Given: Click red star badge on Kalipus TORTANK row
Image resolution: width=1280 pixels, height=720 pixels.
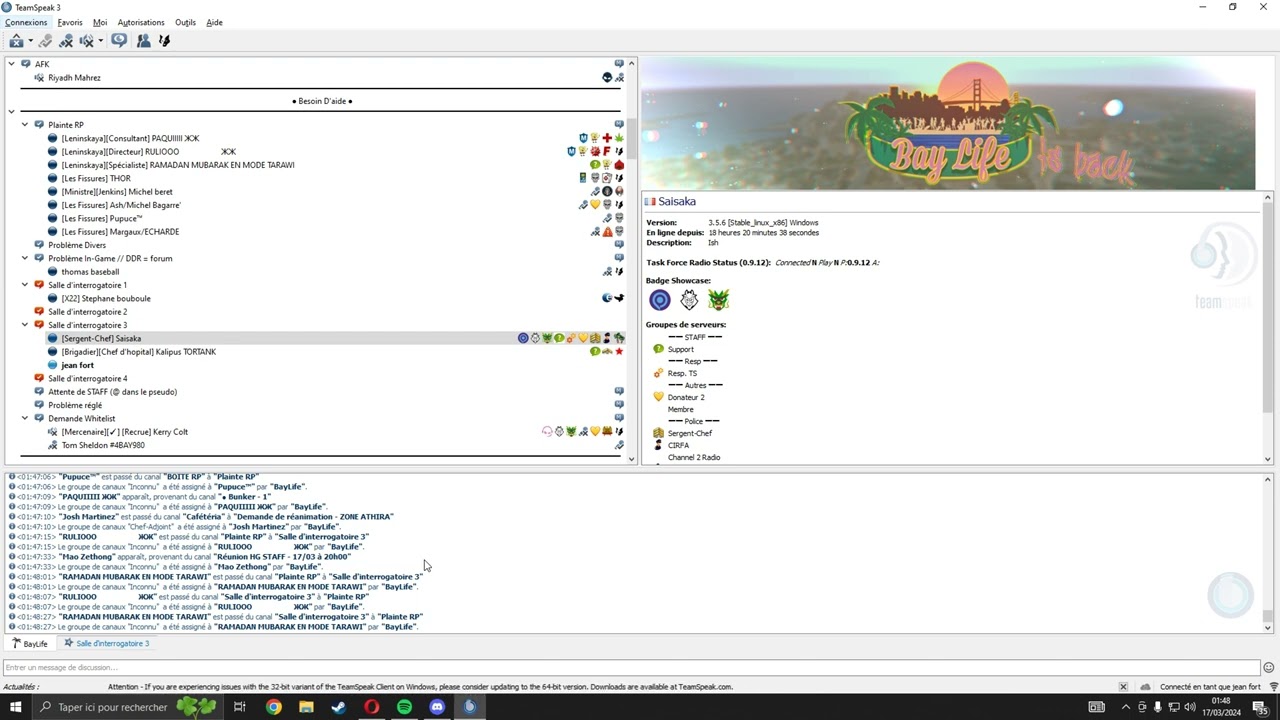Looking at the screenshot, I should click(619, 352).
